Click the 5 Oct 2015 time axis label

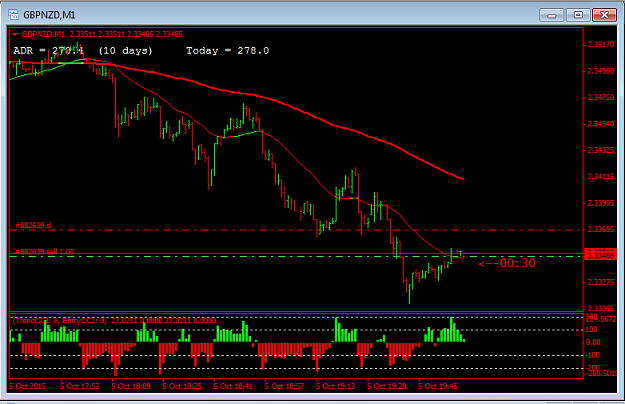[x=28, y=386]
